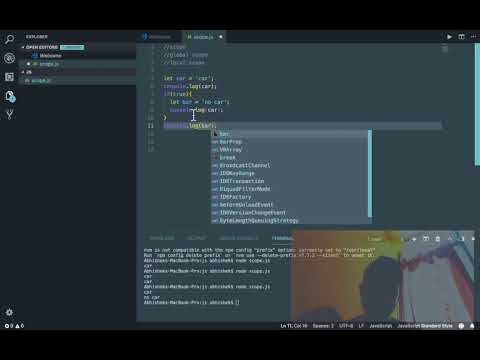The height and width of the screenshot is (360, 480).
Task: Open the editor More Actions ellipsis
Action: click(473, 37)
